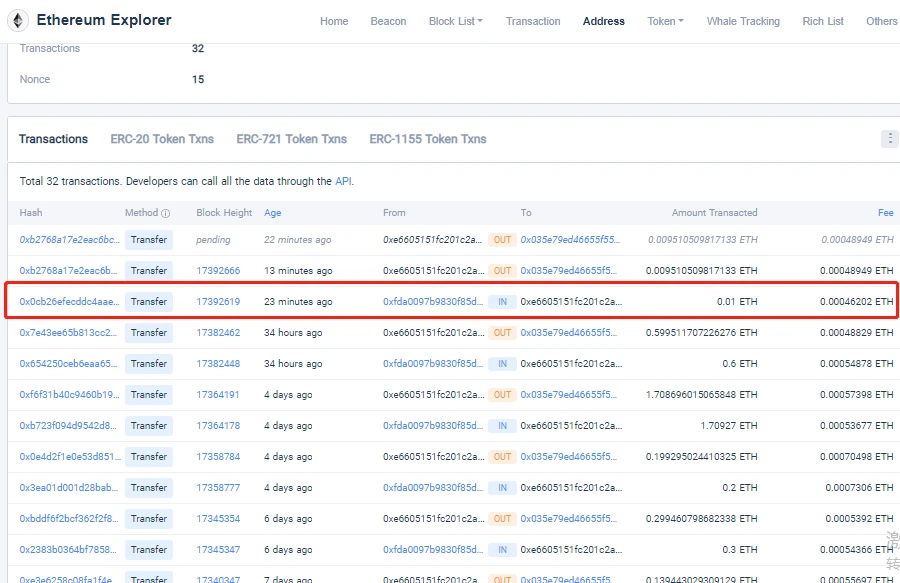Click the Method column info icon
The image size is (900, 583).
pyautogui.click(x=166, y=213)
